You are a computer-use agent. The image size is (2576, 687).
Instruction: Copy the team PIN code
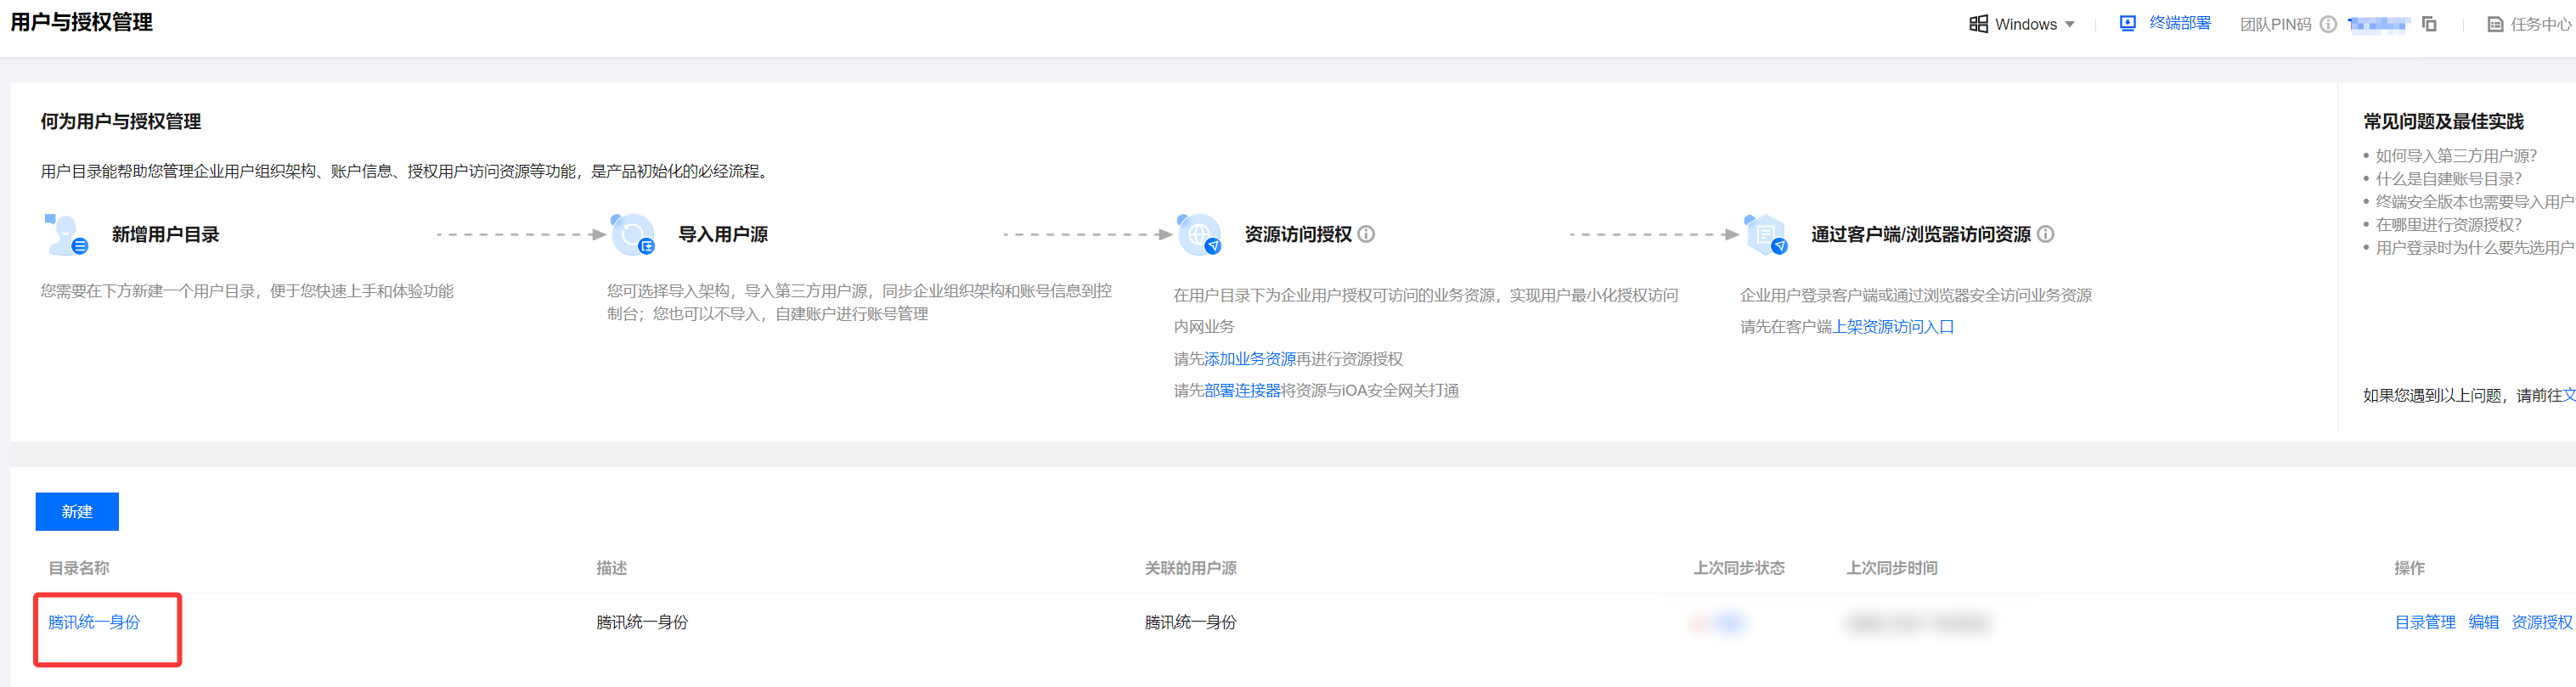pos(2429,24)
